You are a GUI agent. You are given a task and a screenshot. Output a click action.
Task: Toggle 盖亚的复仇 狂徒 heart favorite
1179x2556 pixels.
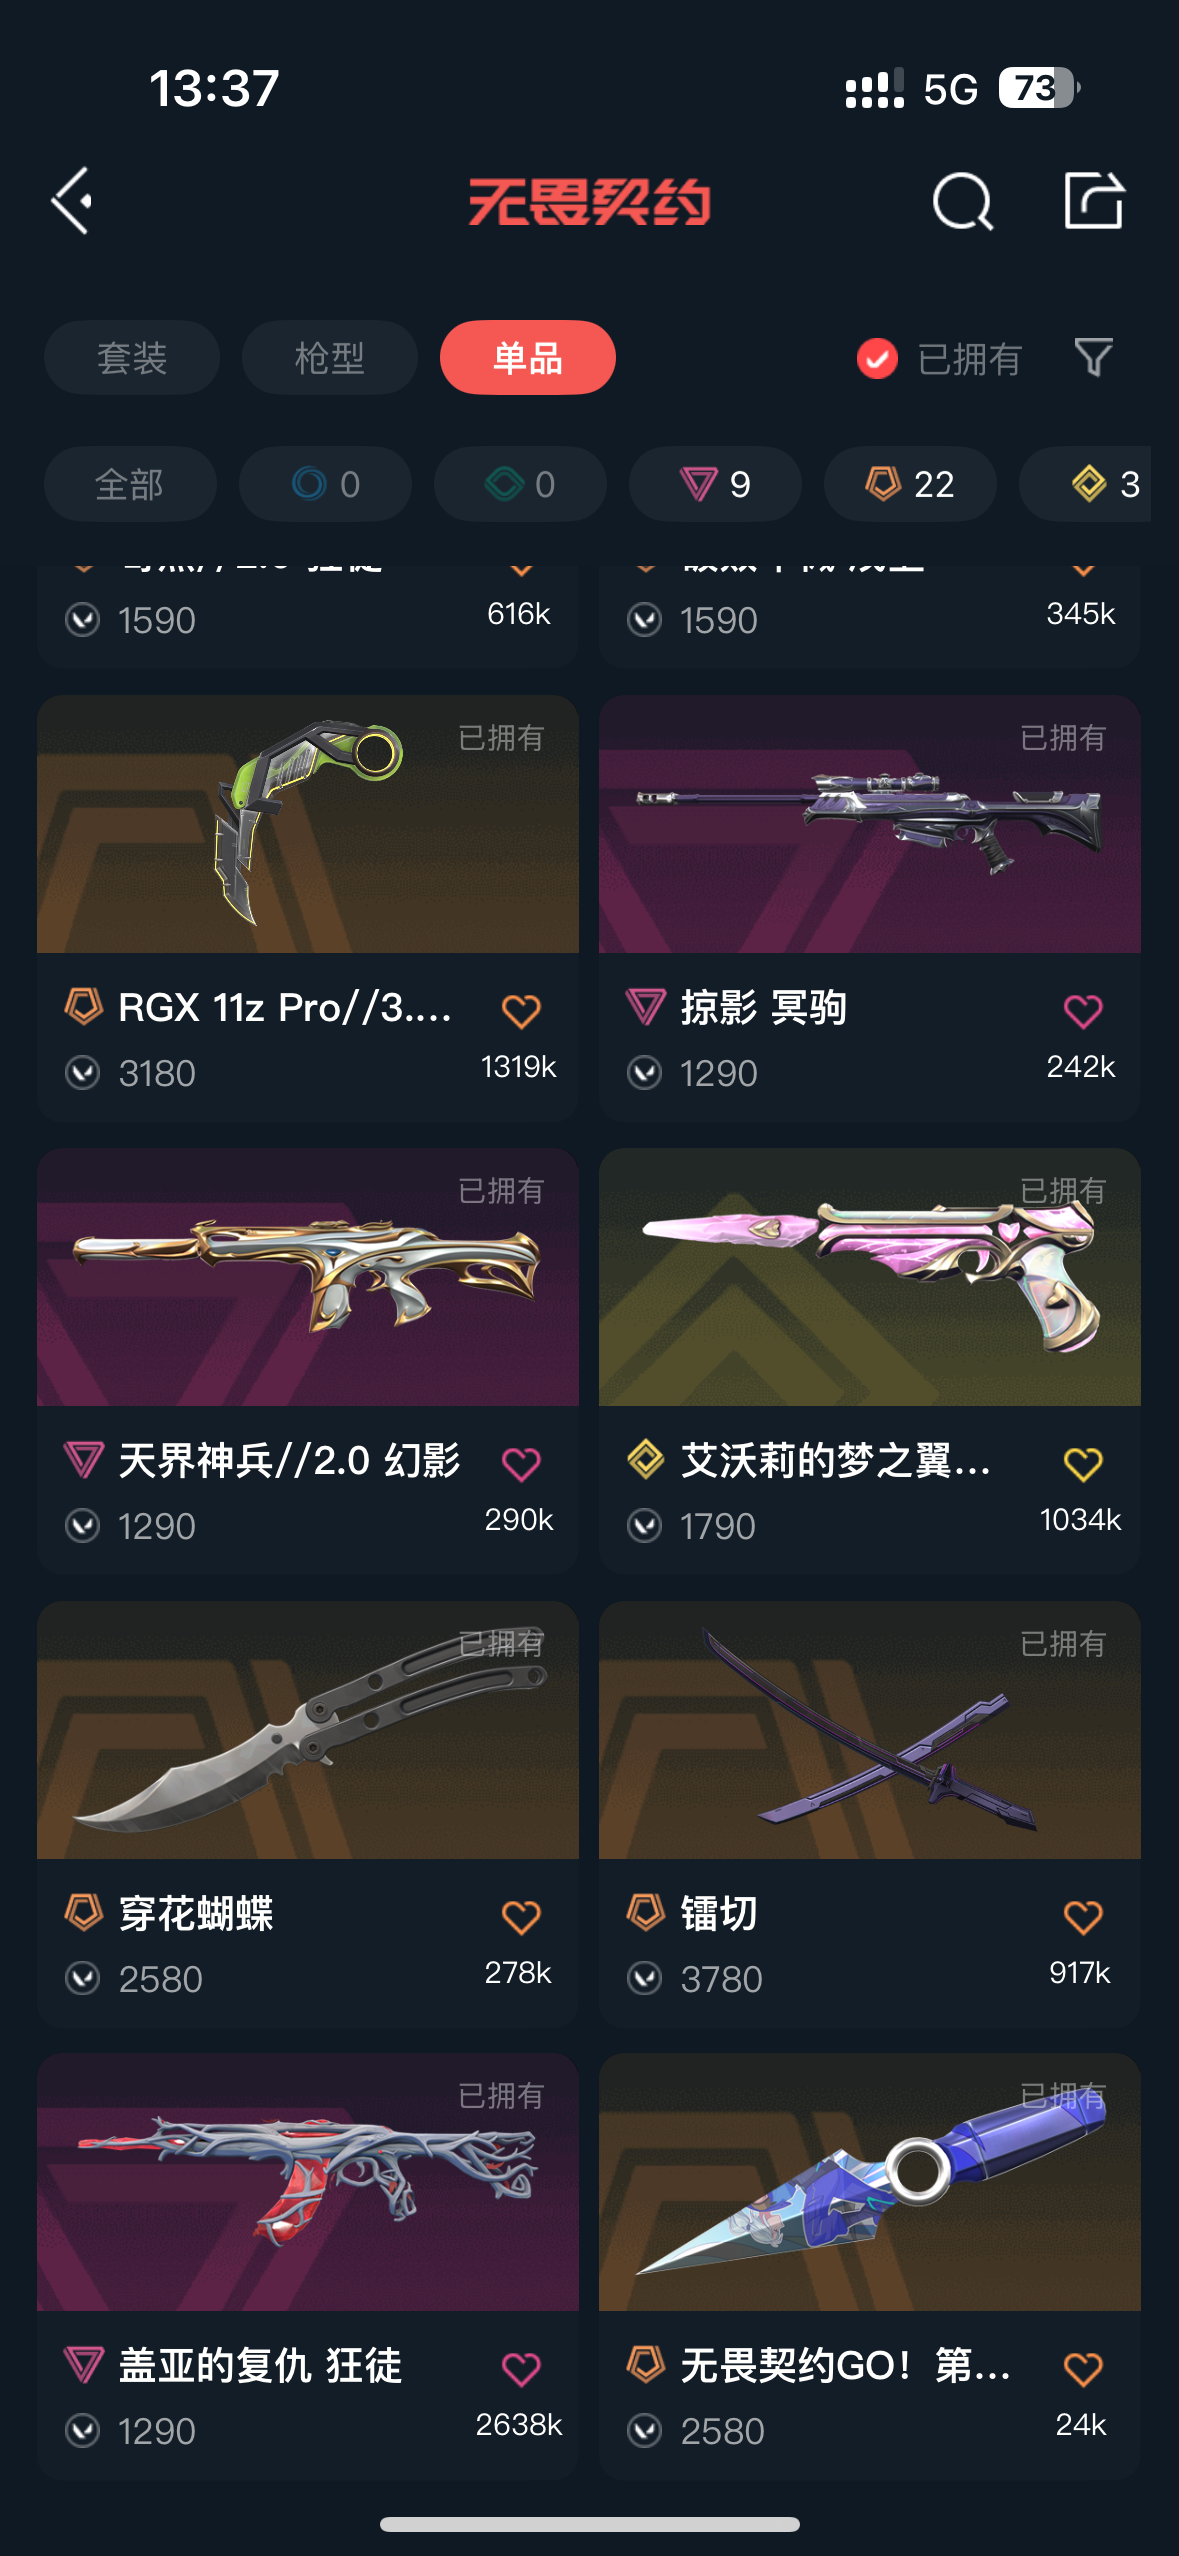click(x=521, y=2369)
